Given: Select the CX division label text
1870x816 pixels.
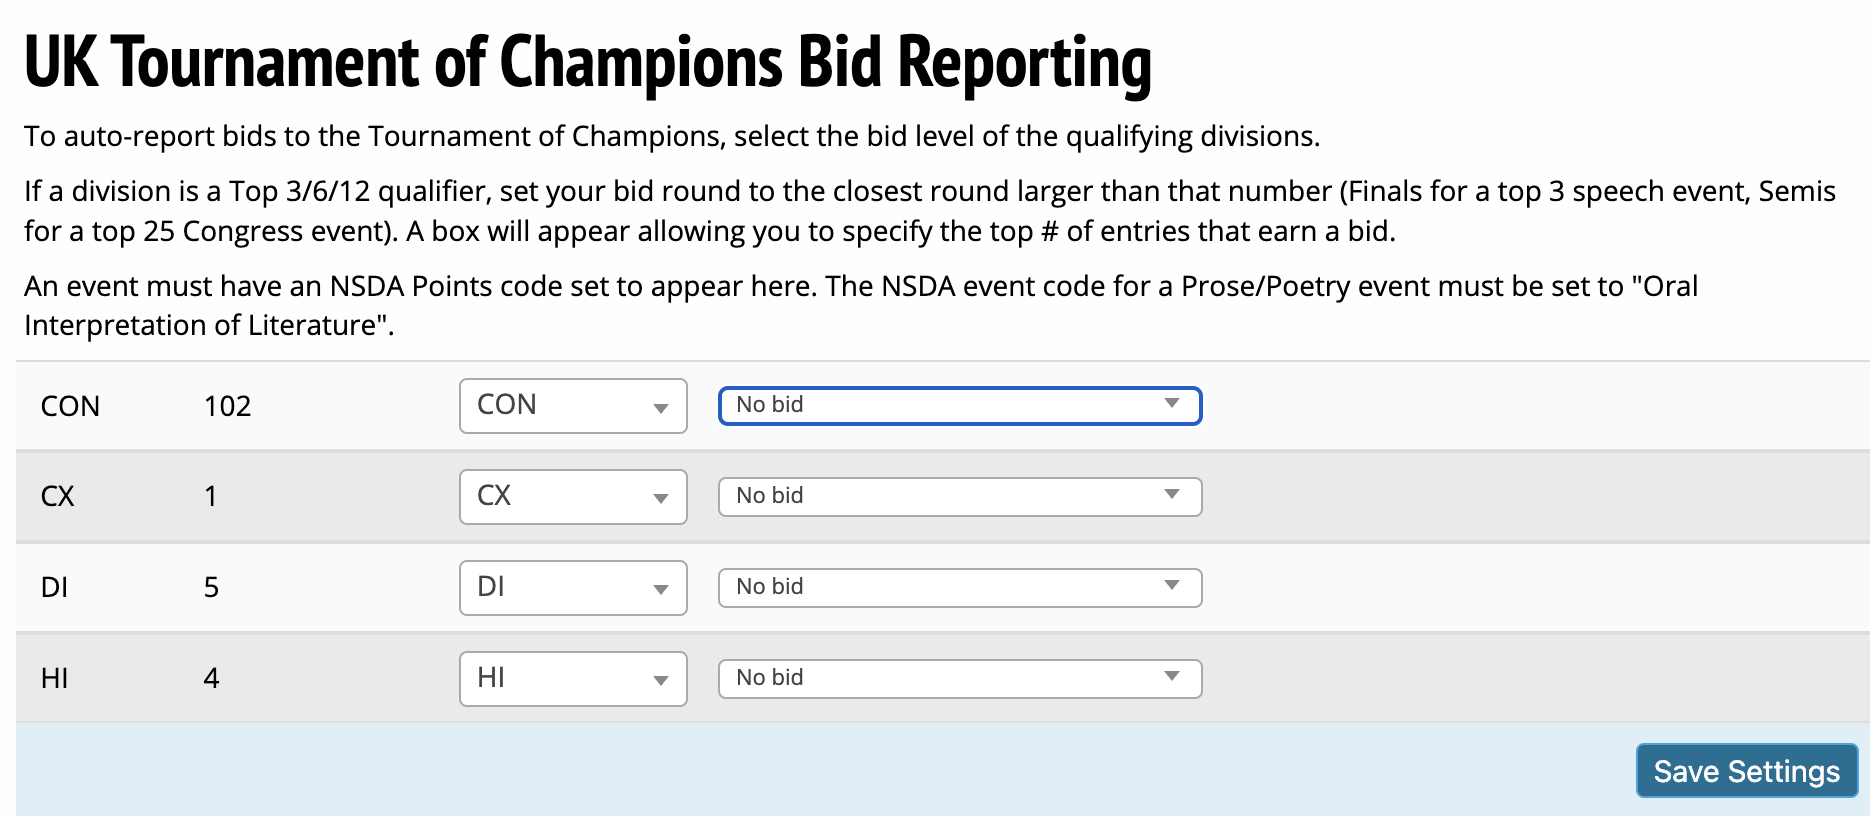Looking at the screenshot, I should click(58, 497).
